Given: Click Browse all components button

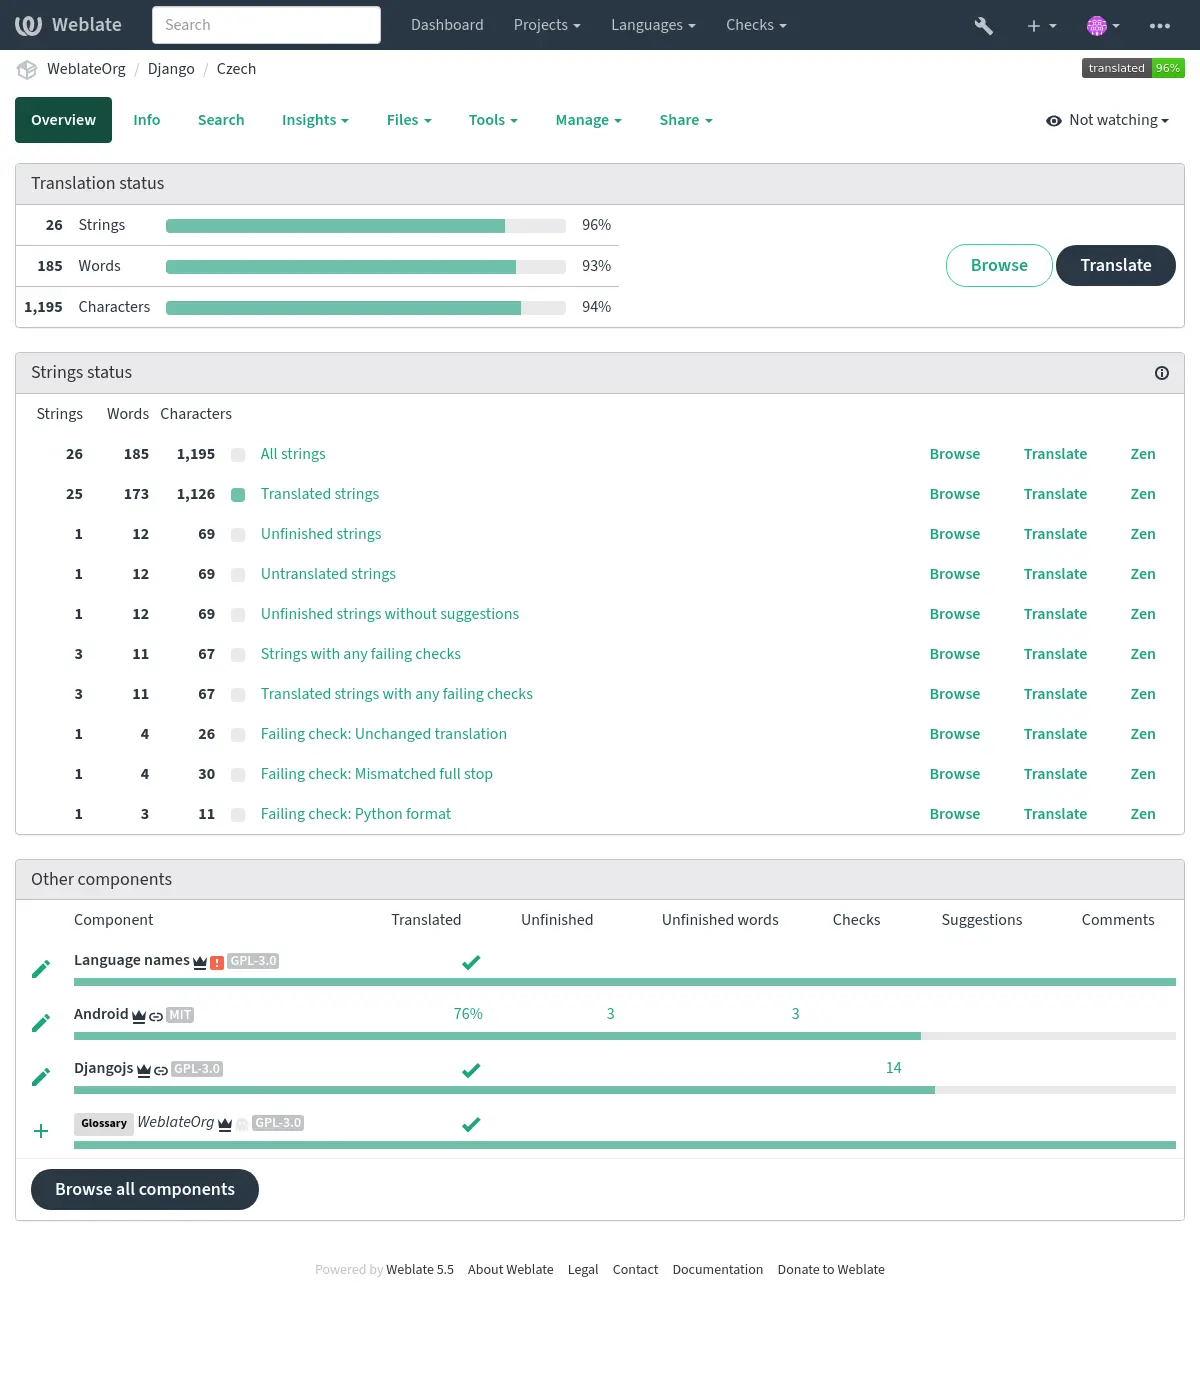Looking at the screenshot, I should pyautogui.click(x=145, y=1189).
